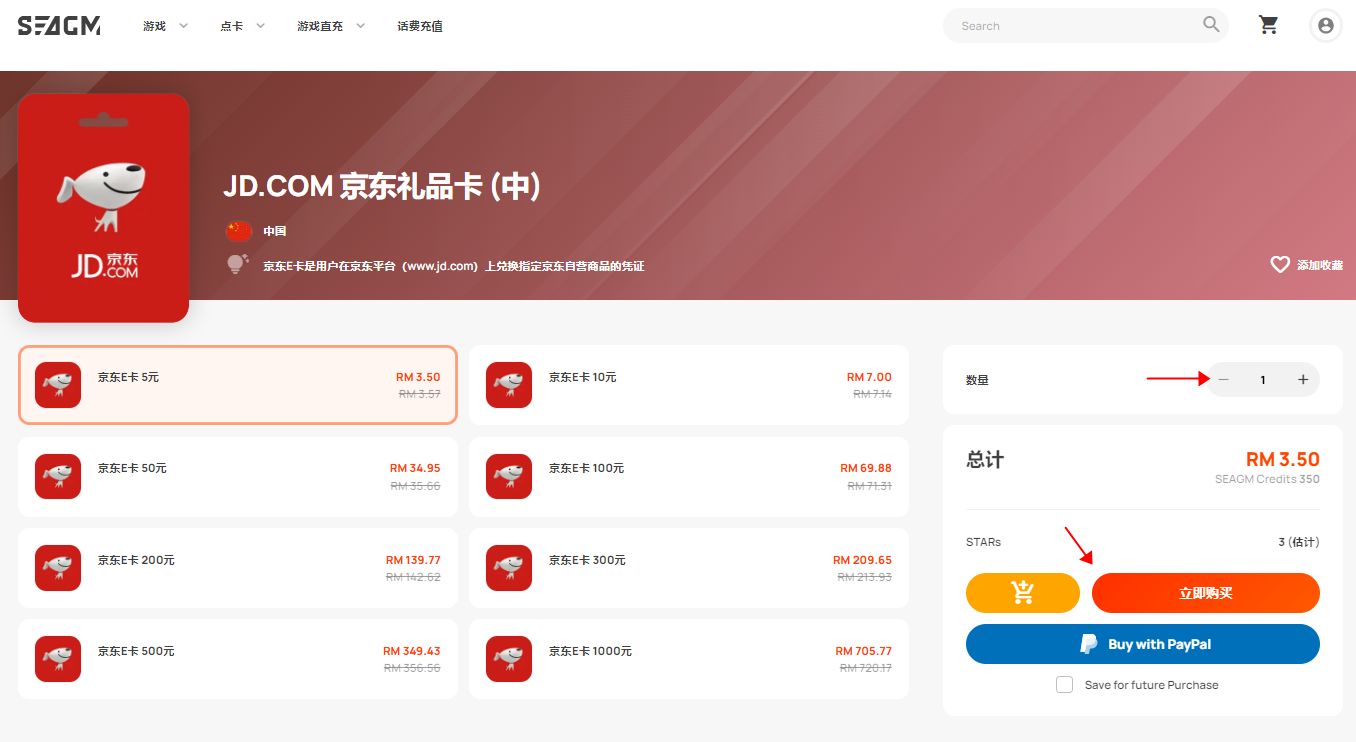Viewport: 1356px width, 742px height.
Task: Click the PayPal logo icon
Action: coord(1089,644)
